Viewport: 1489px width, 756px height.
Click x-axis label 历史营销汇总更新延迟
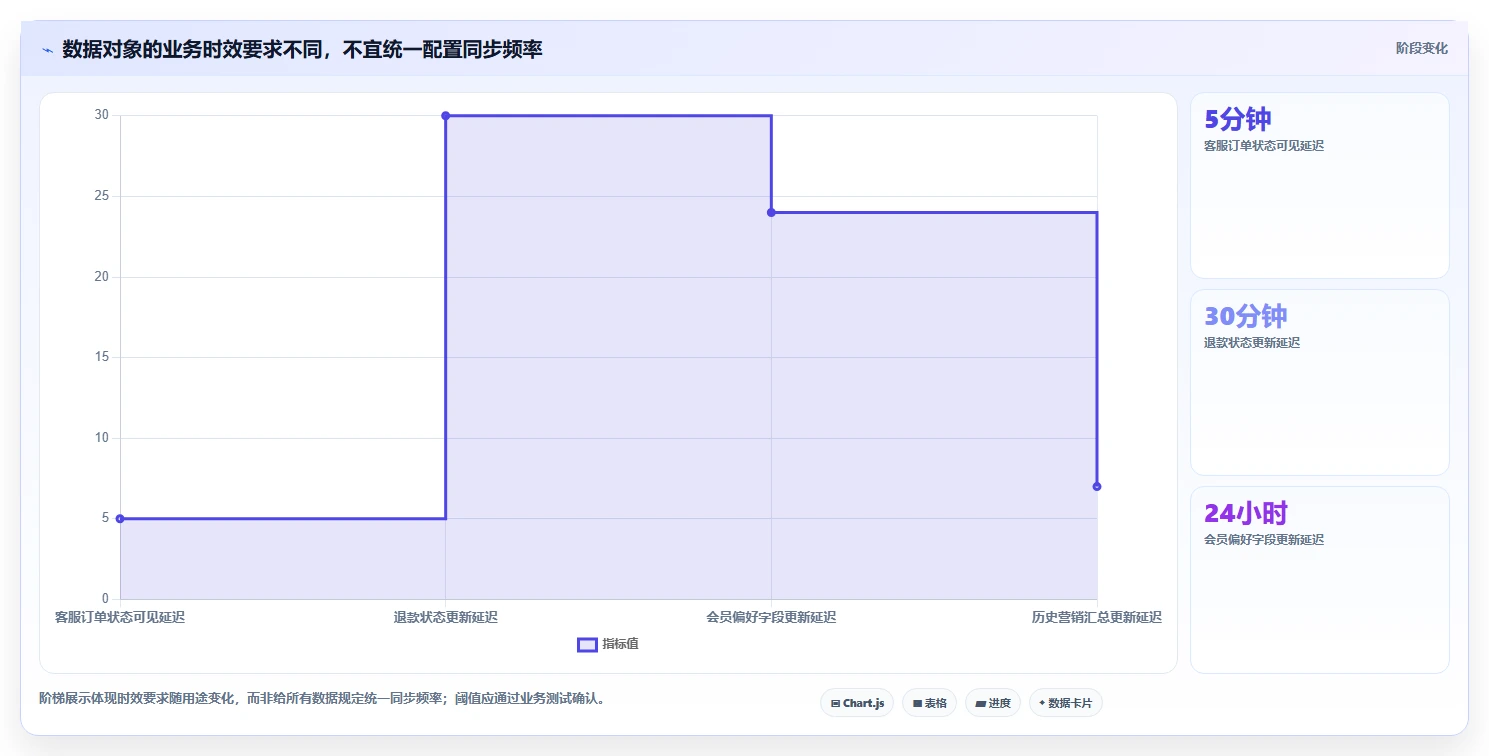click(x=1097, y=617)
